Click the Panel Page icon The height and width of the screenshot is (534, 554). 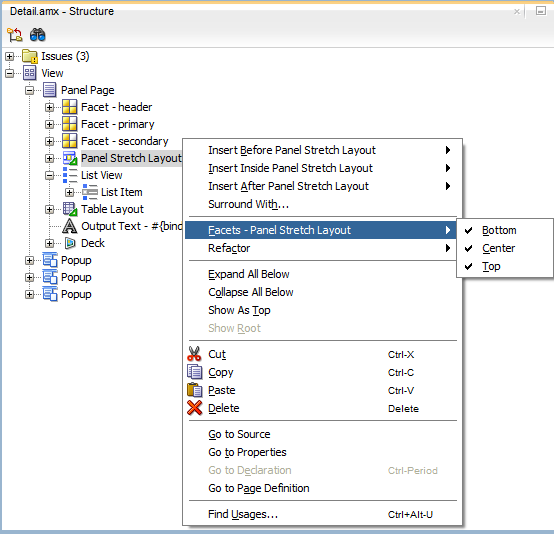[x=49, y=90]
